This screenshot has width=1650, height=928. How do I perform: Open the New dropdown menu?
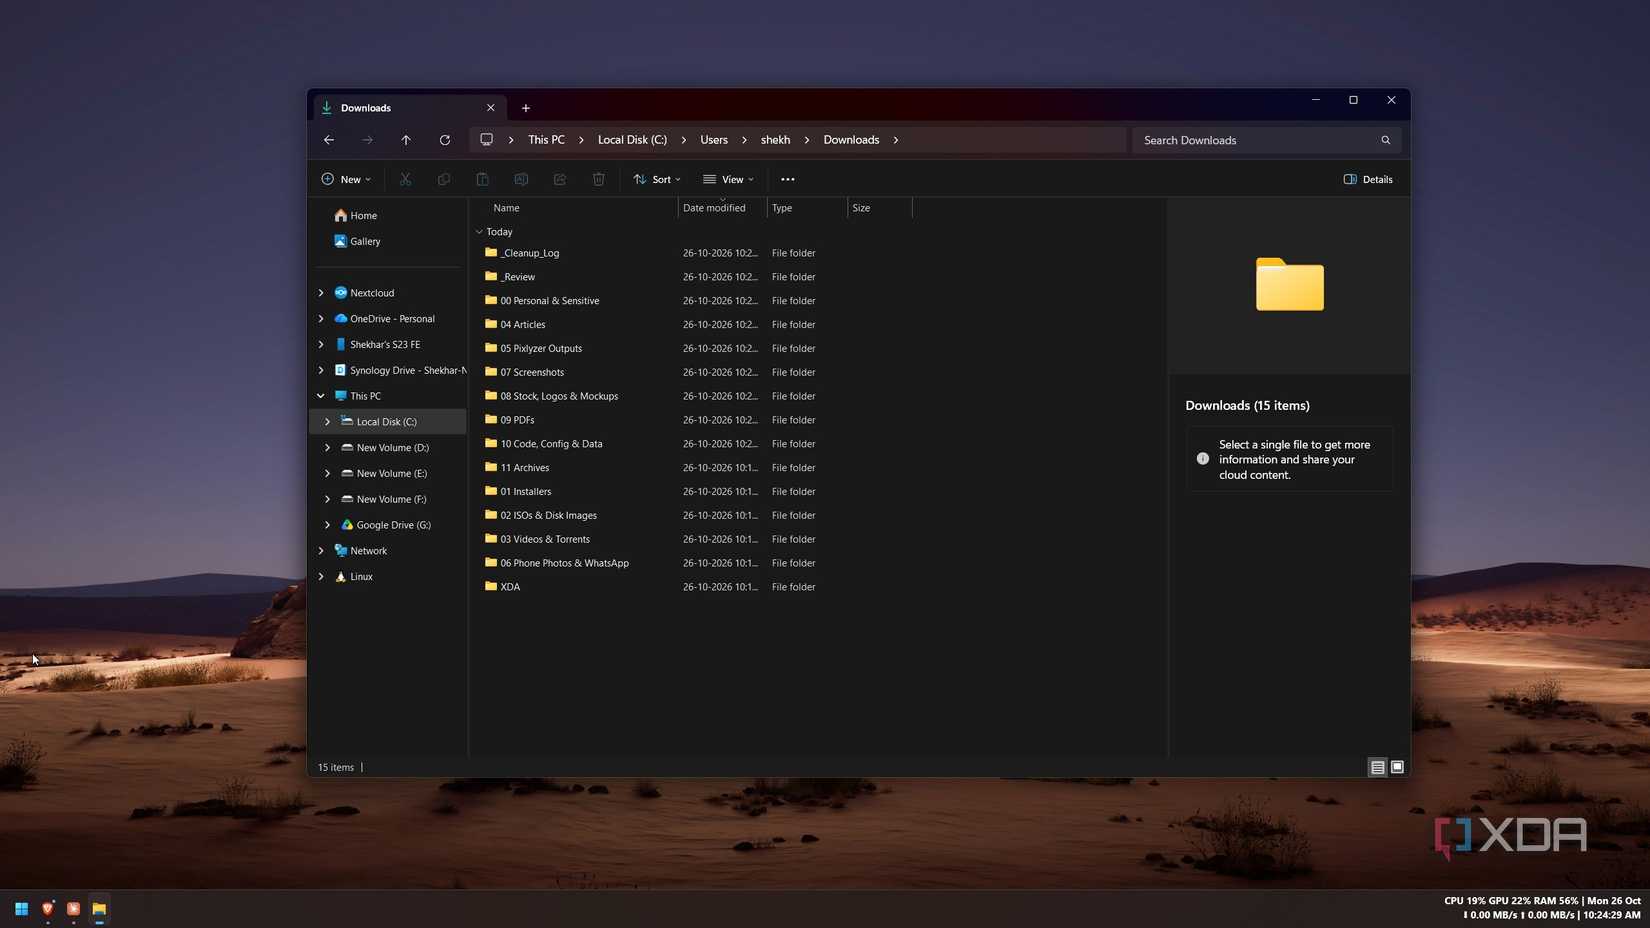(x=346, y=179)
